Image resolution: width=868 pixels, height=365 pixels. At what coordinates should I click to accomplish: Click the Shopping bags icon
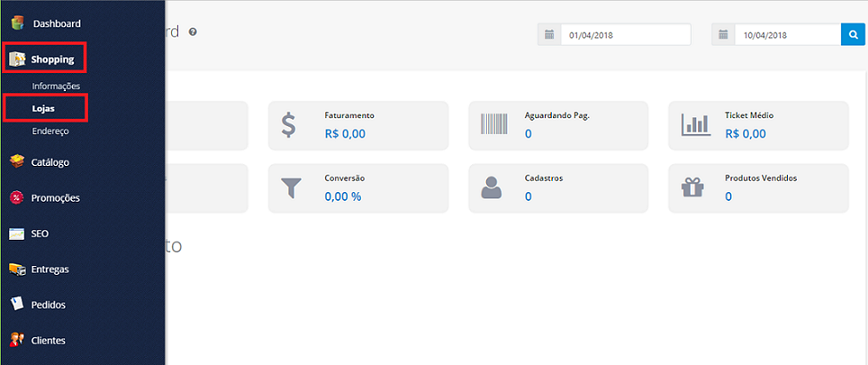(x=18, y=59)
